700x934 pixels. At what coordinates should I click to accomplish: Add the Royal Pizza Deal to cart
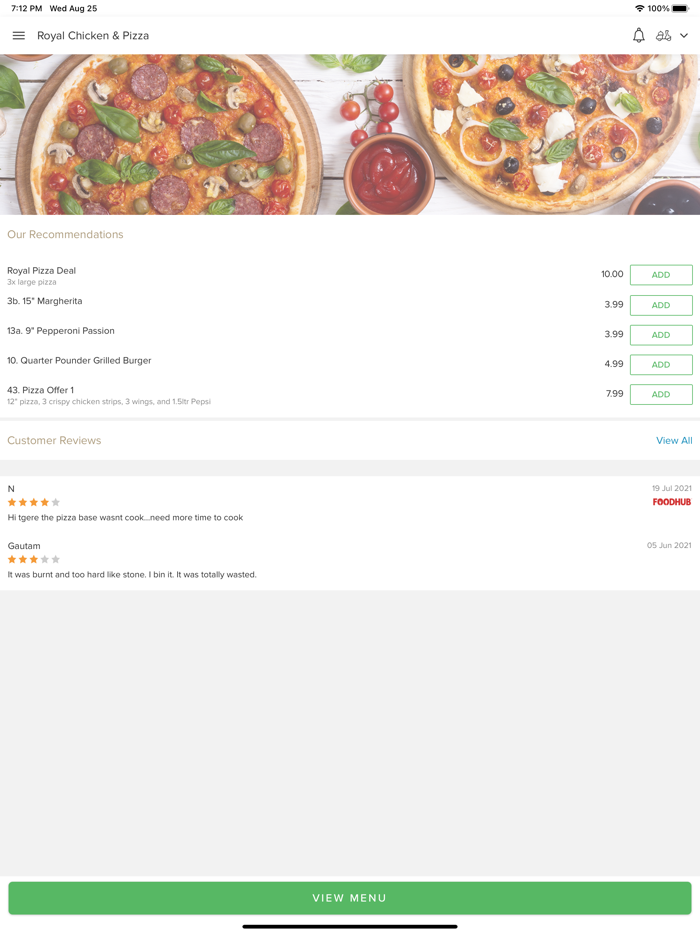pyautogui.click(x=660, y=274)
